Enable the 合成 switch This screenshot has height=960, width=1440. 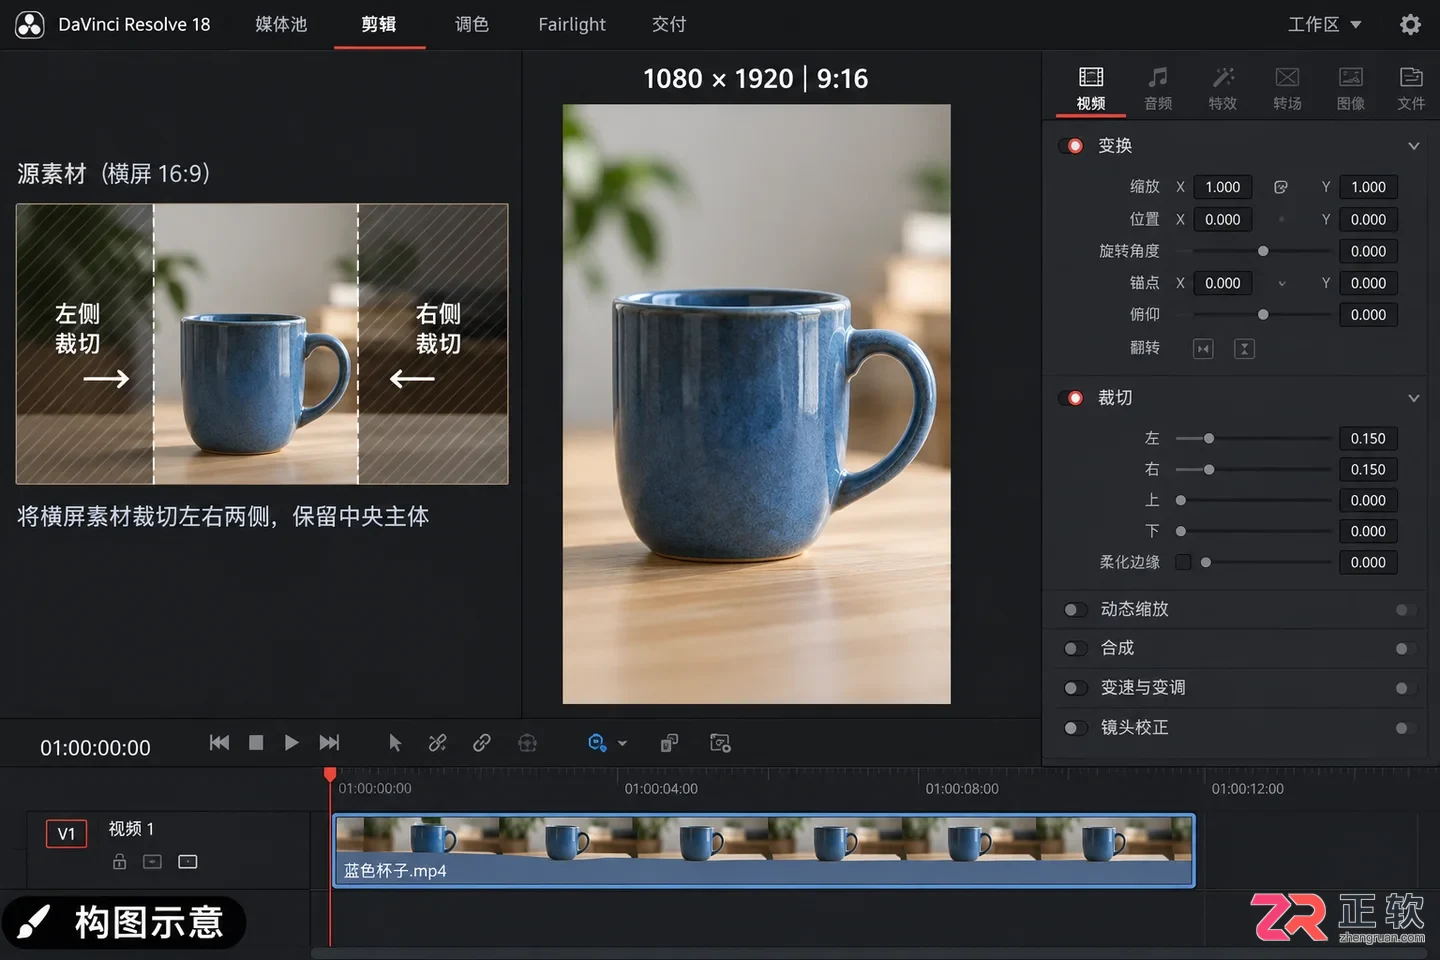click(1075, 649)
